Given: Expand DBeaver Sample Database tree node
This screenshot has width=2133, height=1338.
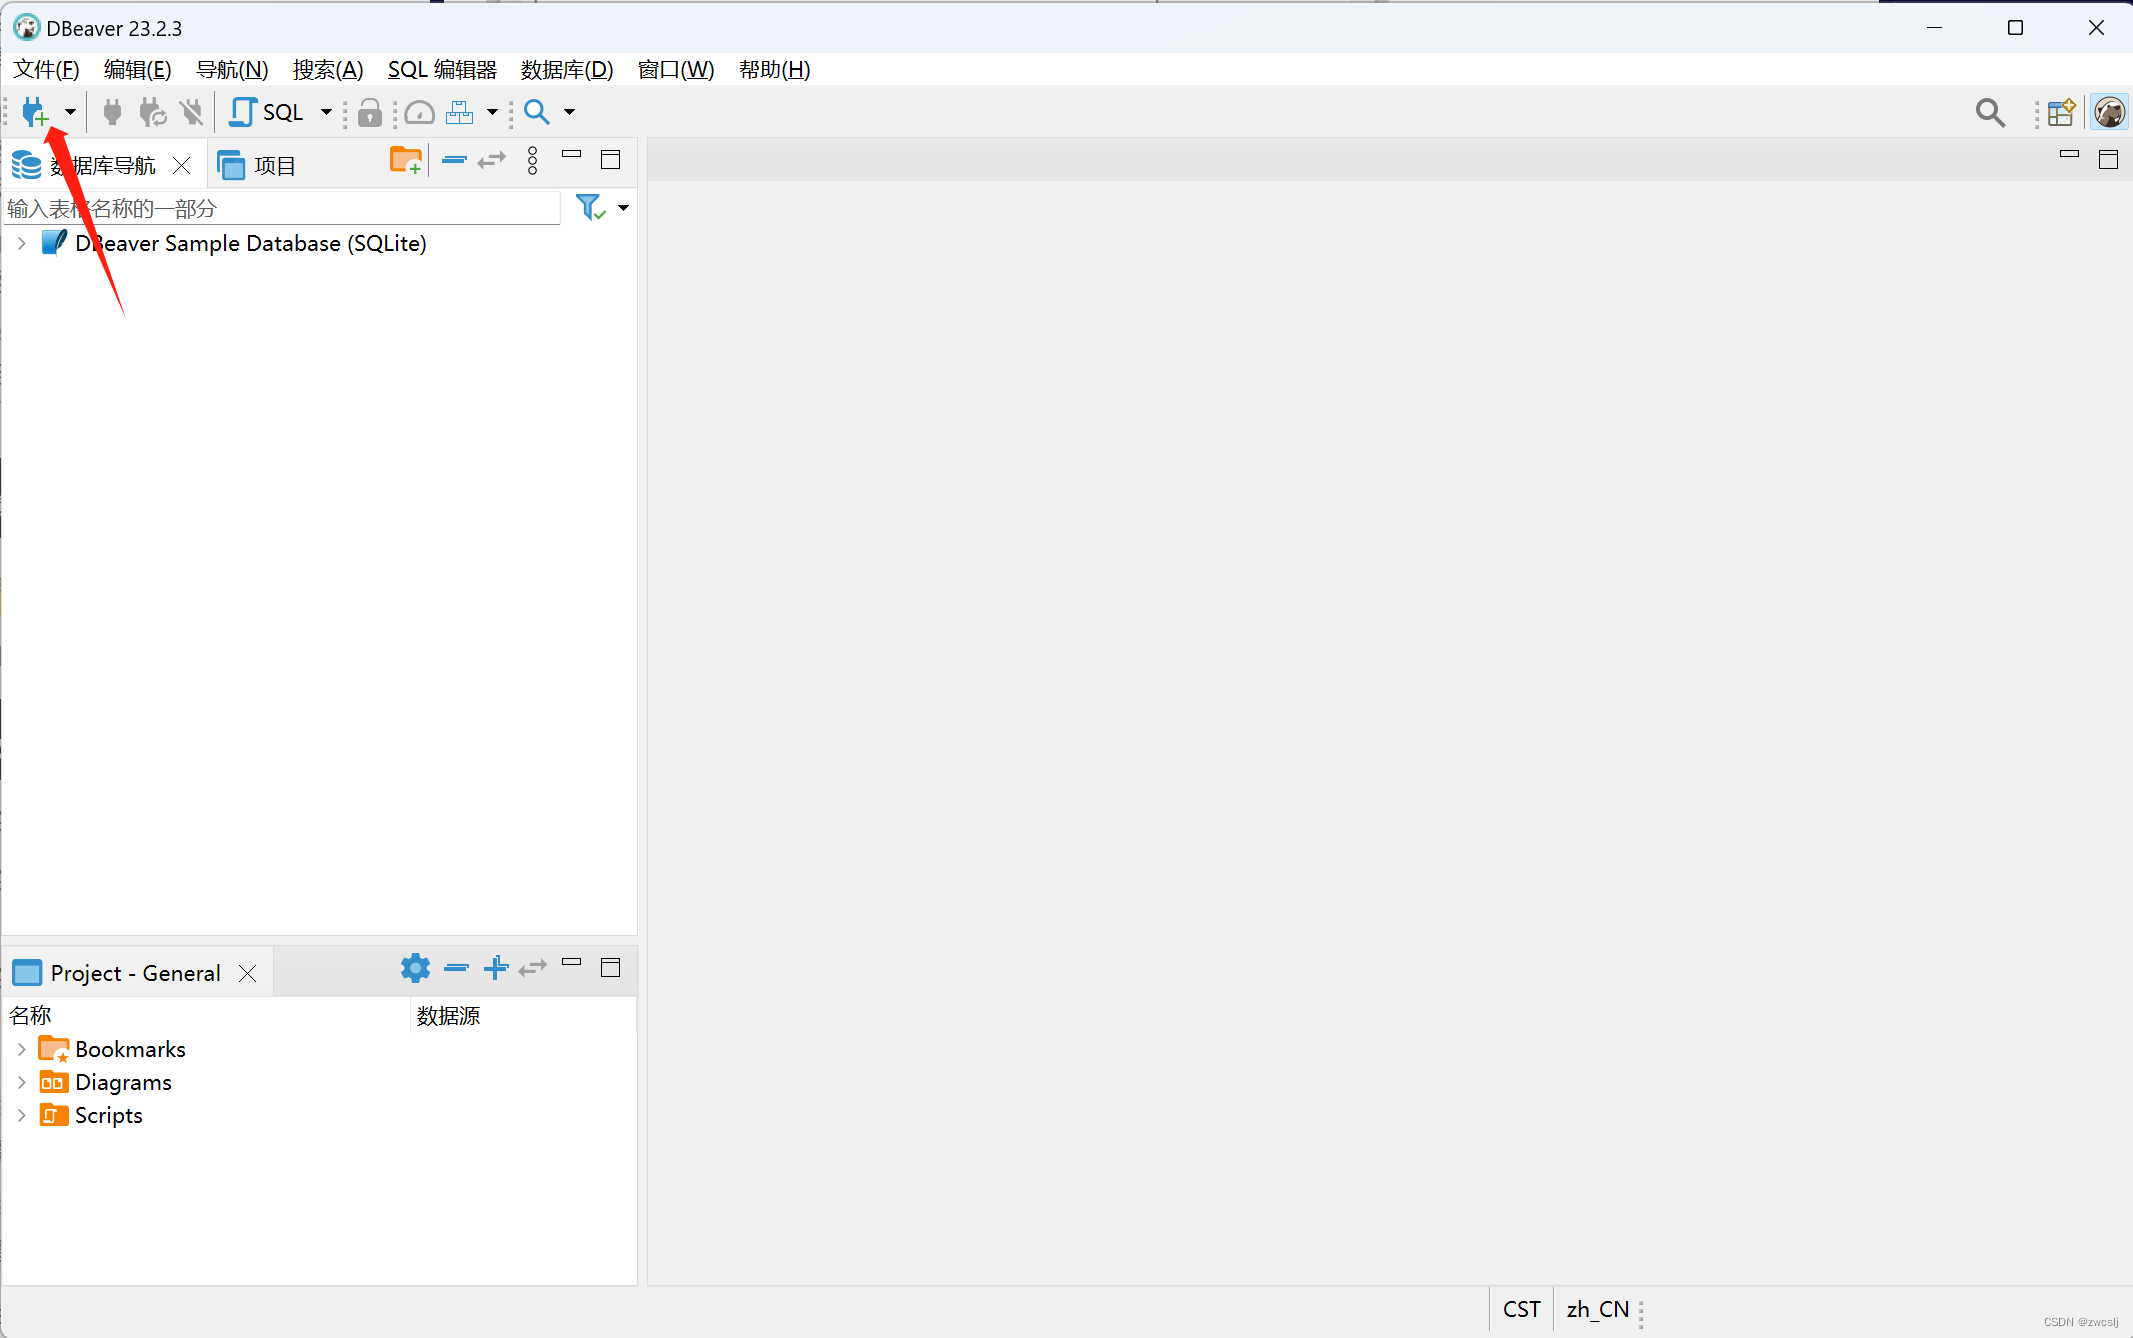Looking at the screenshot, I should [21, 243].
